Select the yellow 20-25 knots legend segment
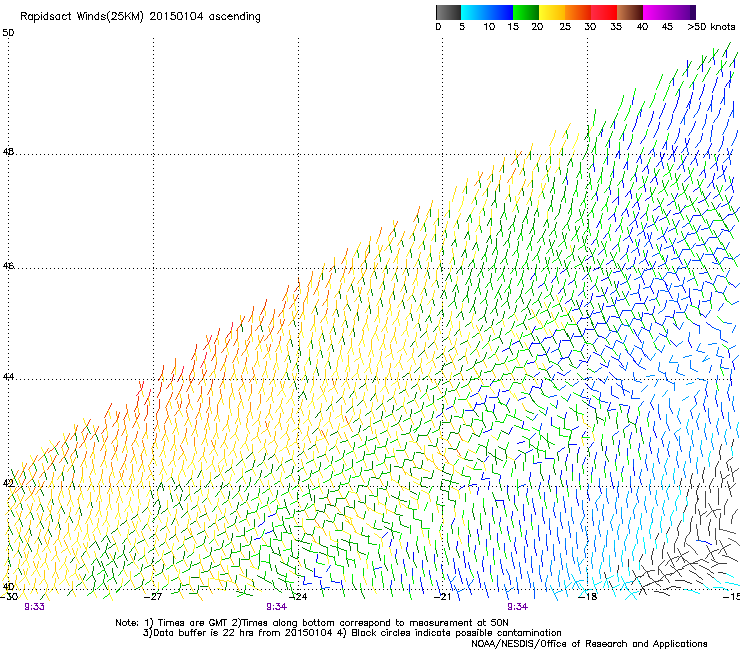This screenshot has height=650, width=740. coord(552,12)
